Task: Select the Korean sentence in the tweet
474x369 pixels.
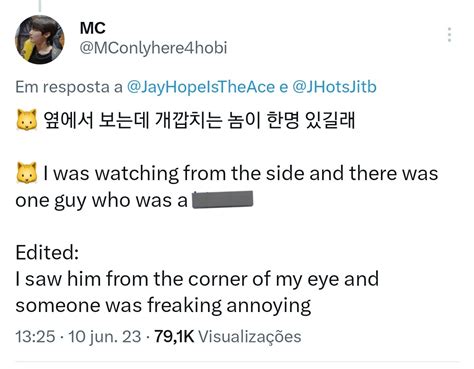Action: pyautogui.click(x=199, y=120)
